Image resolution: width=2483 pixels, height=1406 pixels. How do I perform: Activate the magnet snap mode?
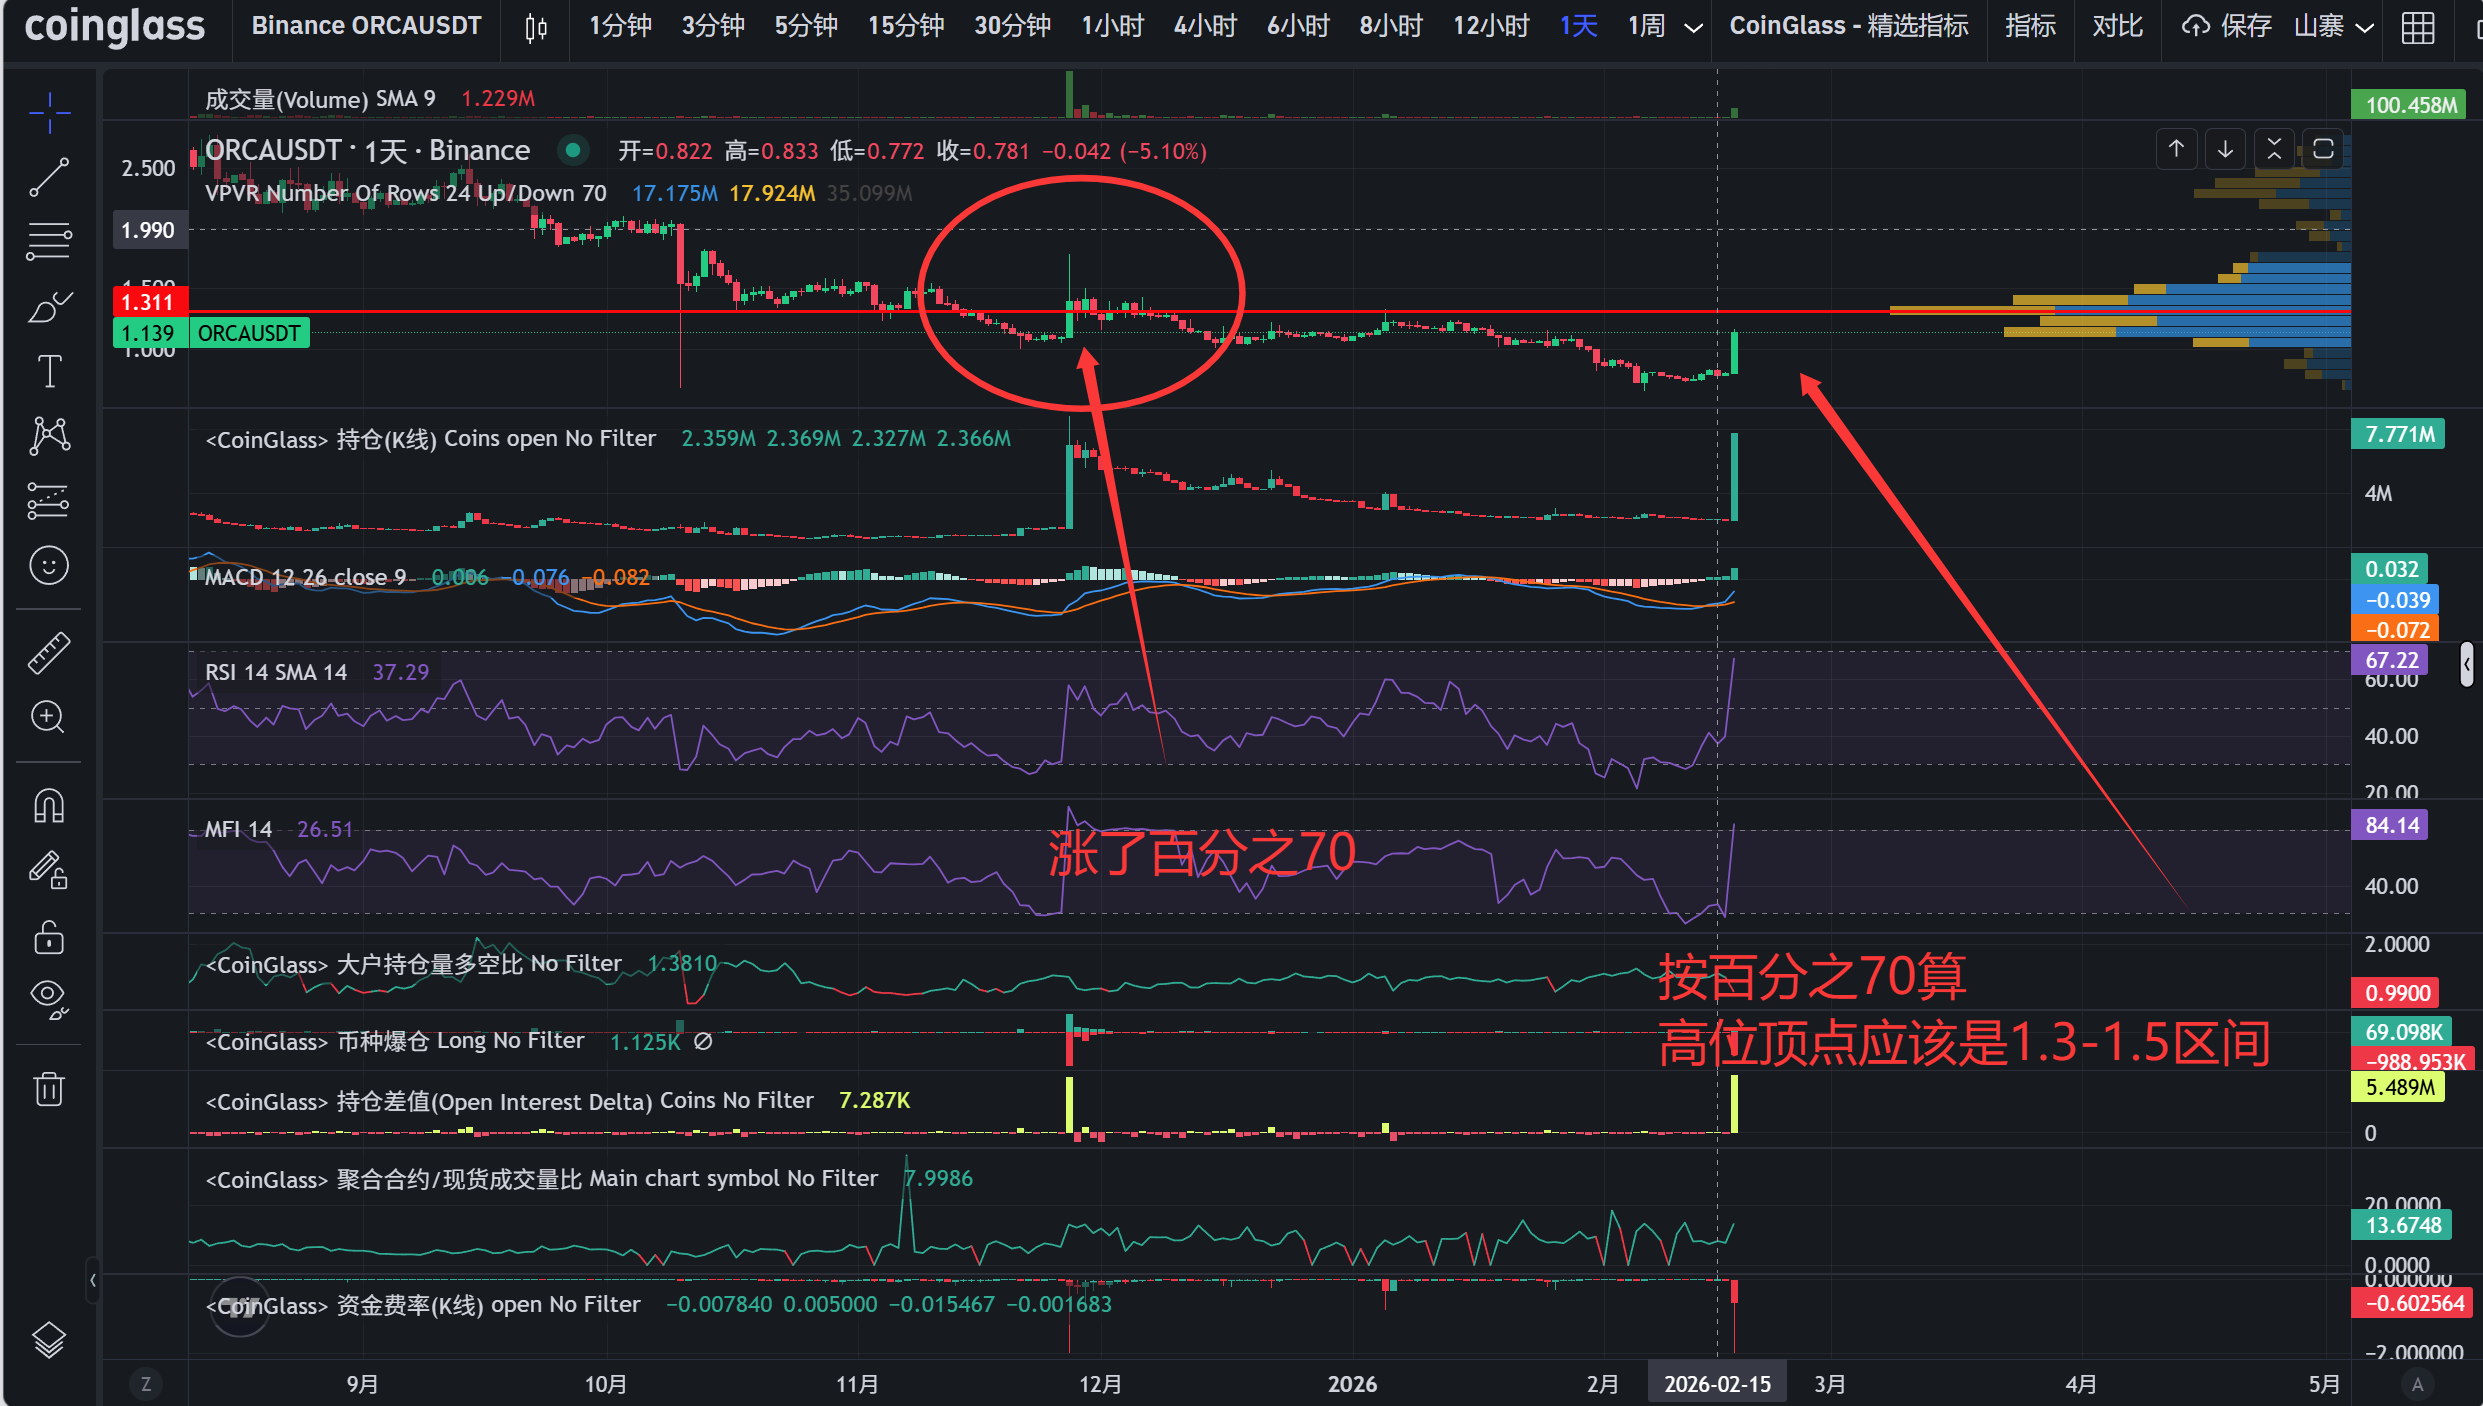tap(48, 806)
